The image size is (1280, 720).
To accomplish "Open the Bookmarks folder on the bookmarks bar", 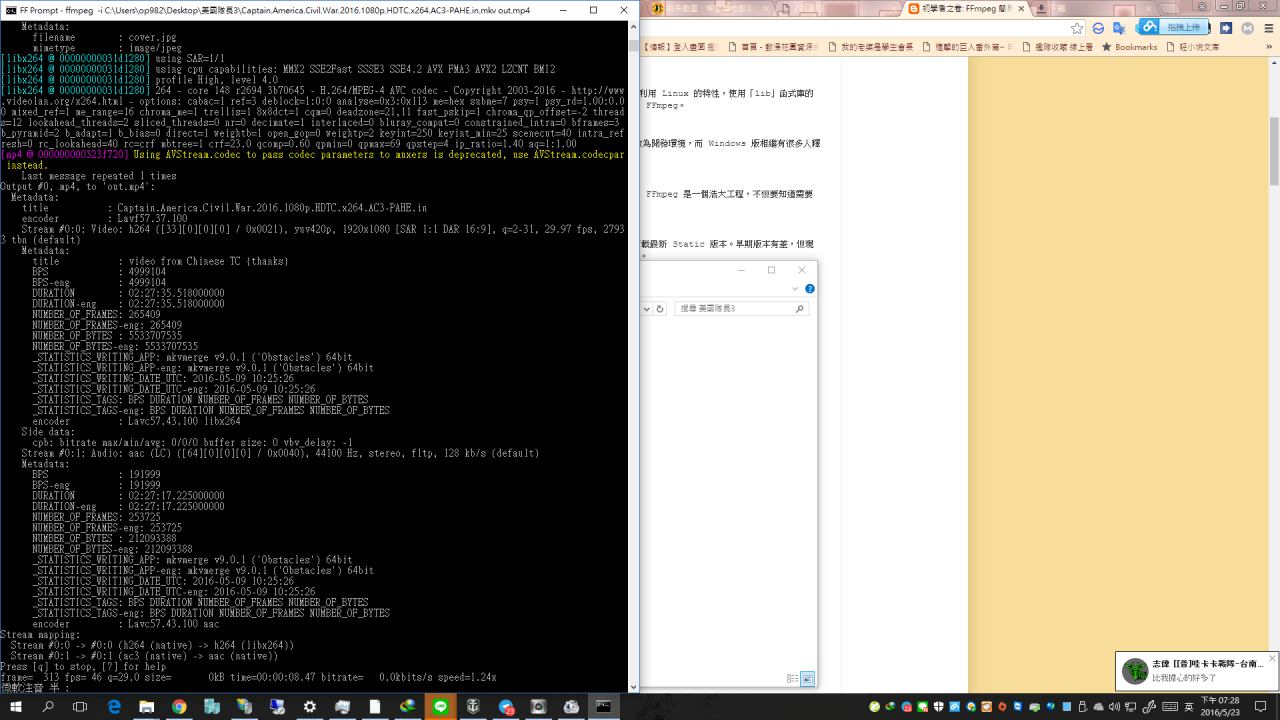I will 1130,47.
